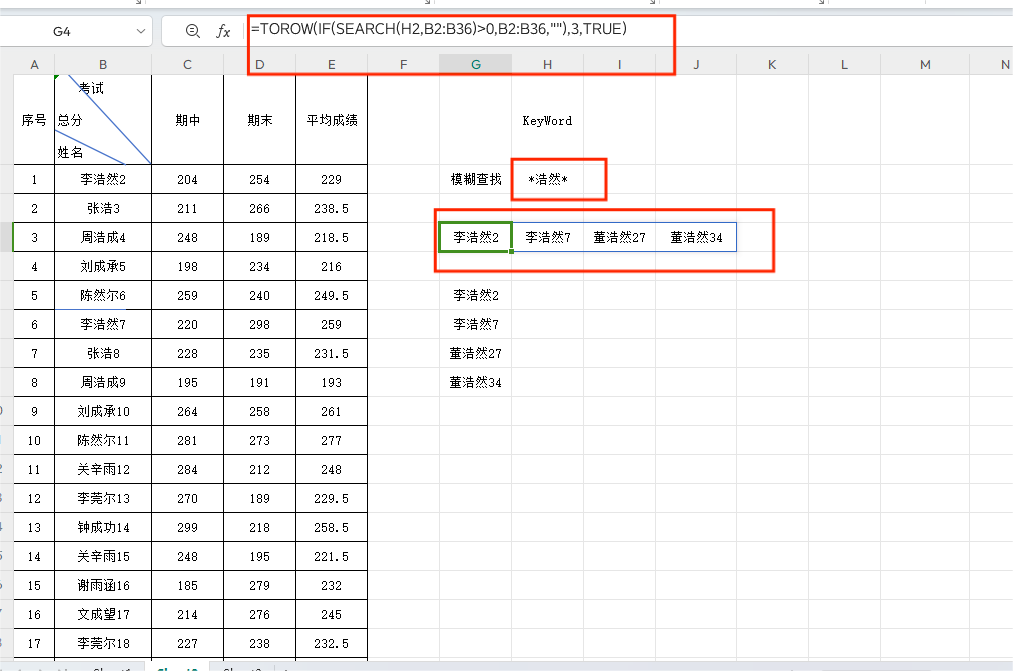1013x671 pixels.
Task: Open the name box dropdown arrow
Action: pyautogui.click(x=141, y=31)
